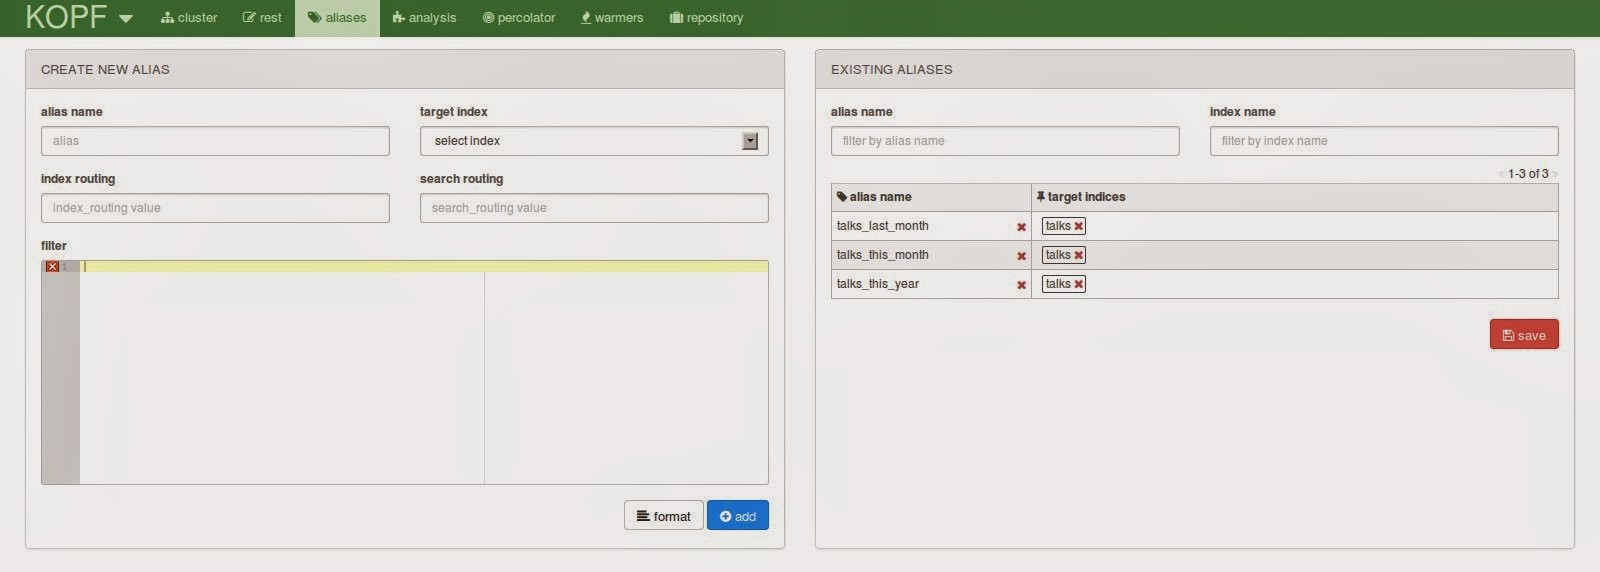Viewport: 1600px width, 572px height.
Task: Go to next page of aliases
Action: pyautogui.click(x=1555, y=174)
